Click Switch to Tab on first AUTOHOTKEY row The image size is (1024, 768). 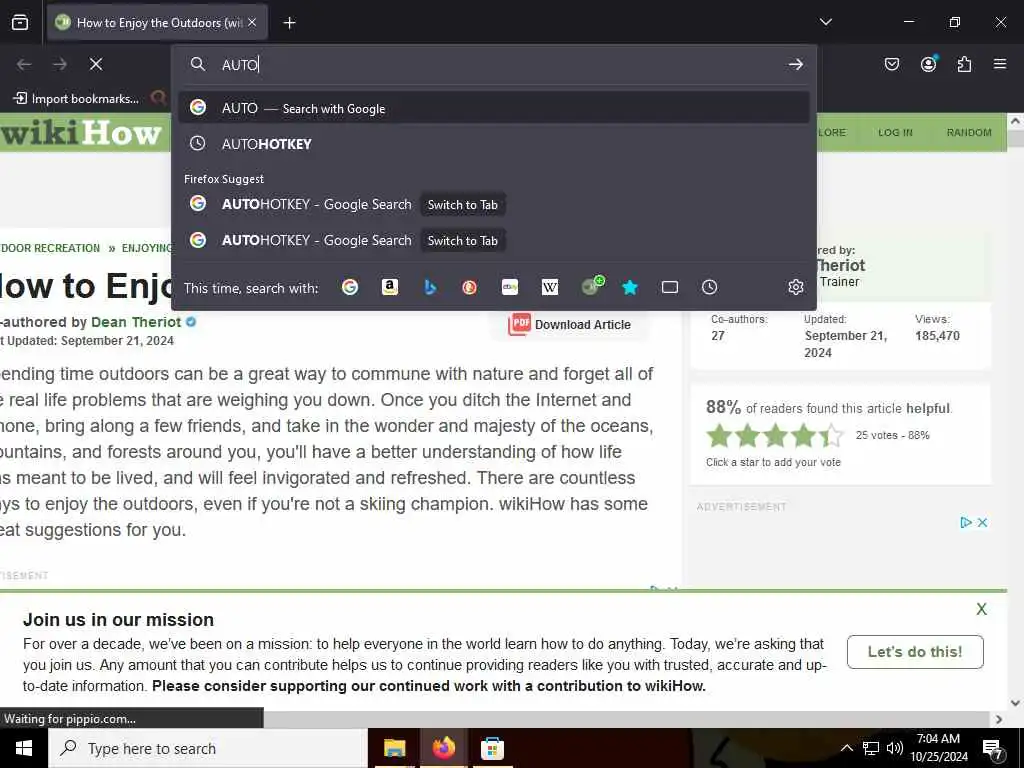tap(462, 205)
